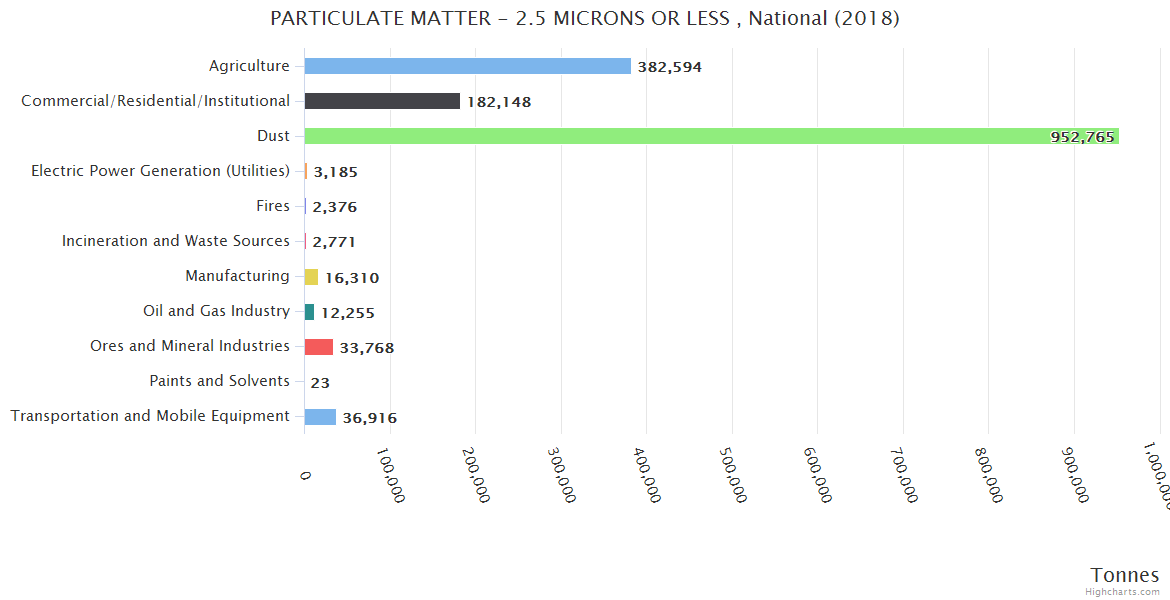The width and height of the screenshot is (1170, 600).
Task: Select the Incineration and Waste Sources label
Action: pyautogui.click(x=176, y=241)
